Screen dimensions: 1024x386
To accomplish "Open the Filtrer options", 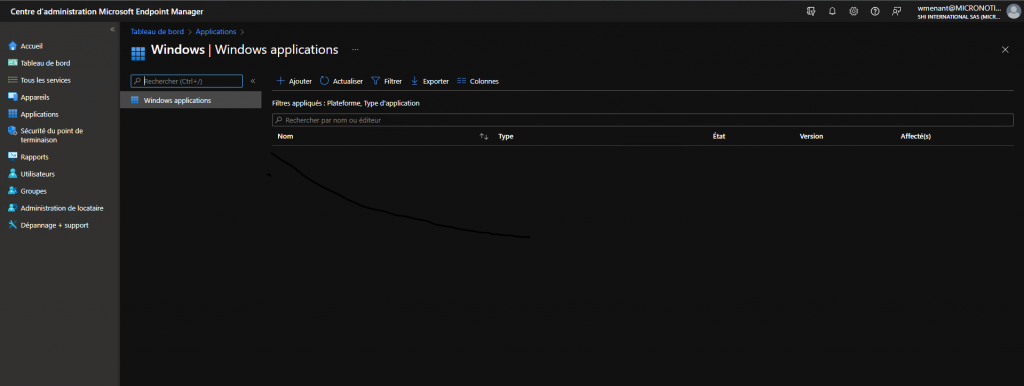I will point(387,81).
